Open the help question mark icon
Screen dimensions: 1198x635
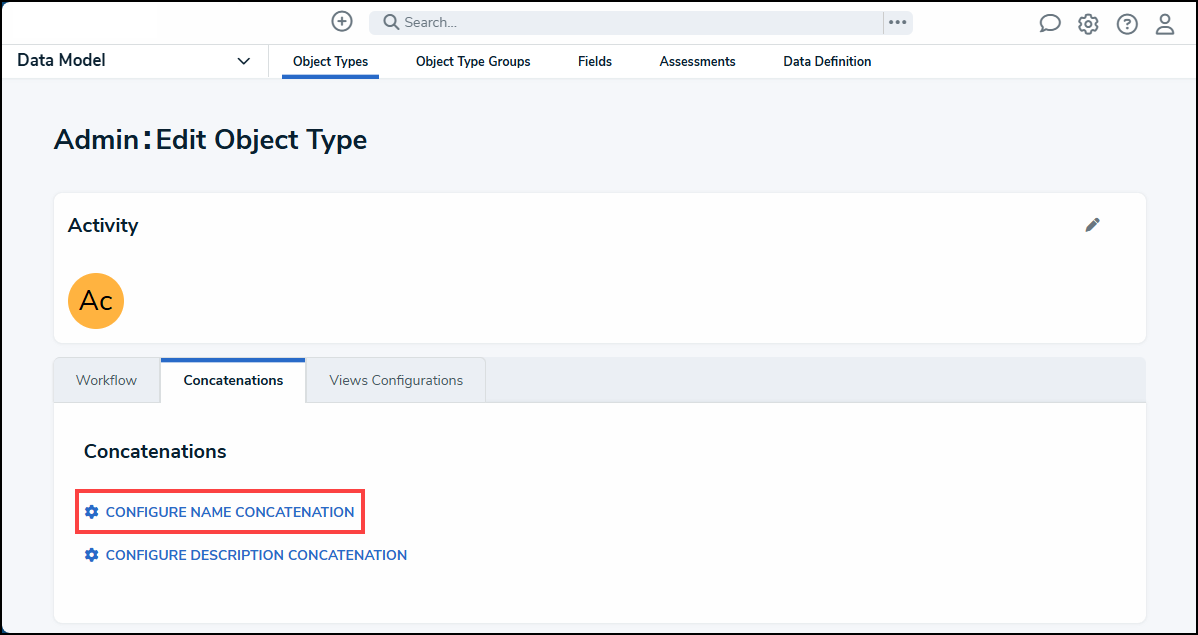[1126, 22]
